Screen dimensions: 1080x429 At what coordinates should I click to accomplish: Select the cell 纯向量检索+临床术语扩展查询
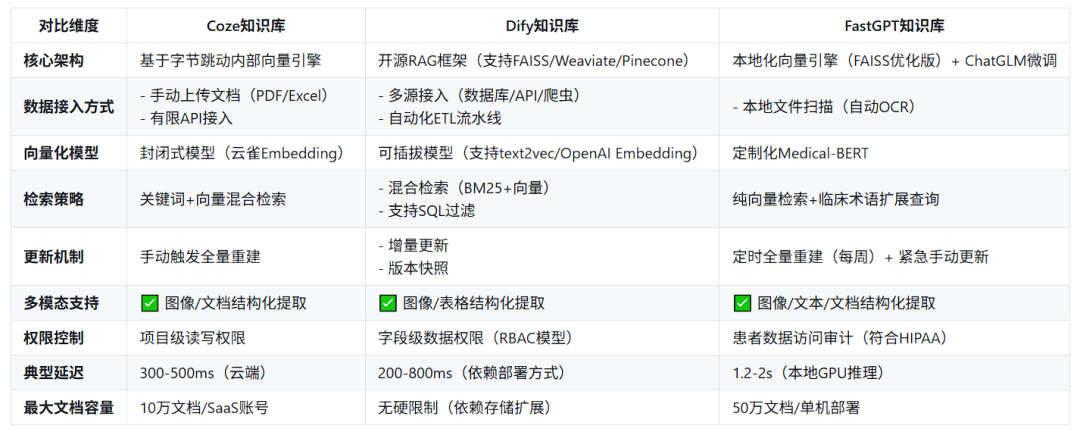(894, 200)
